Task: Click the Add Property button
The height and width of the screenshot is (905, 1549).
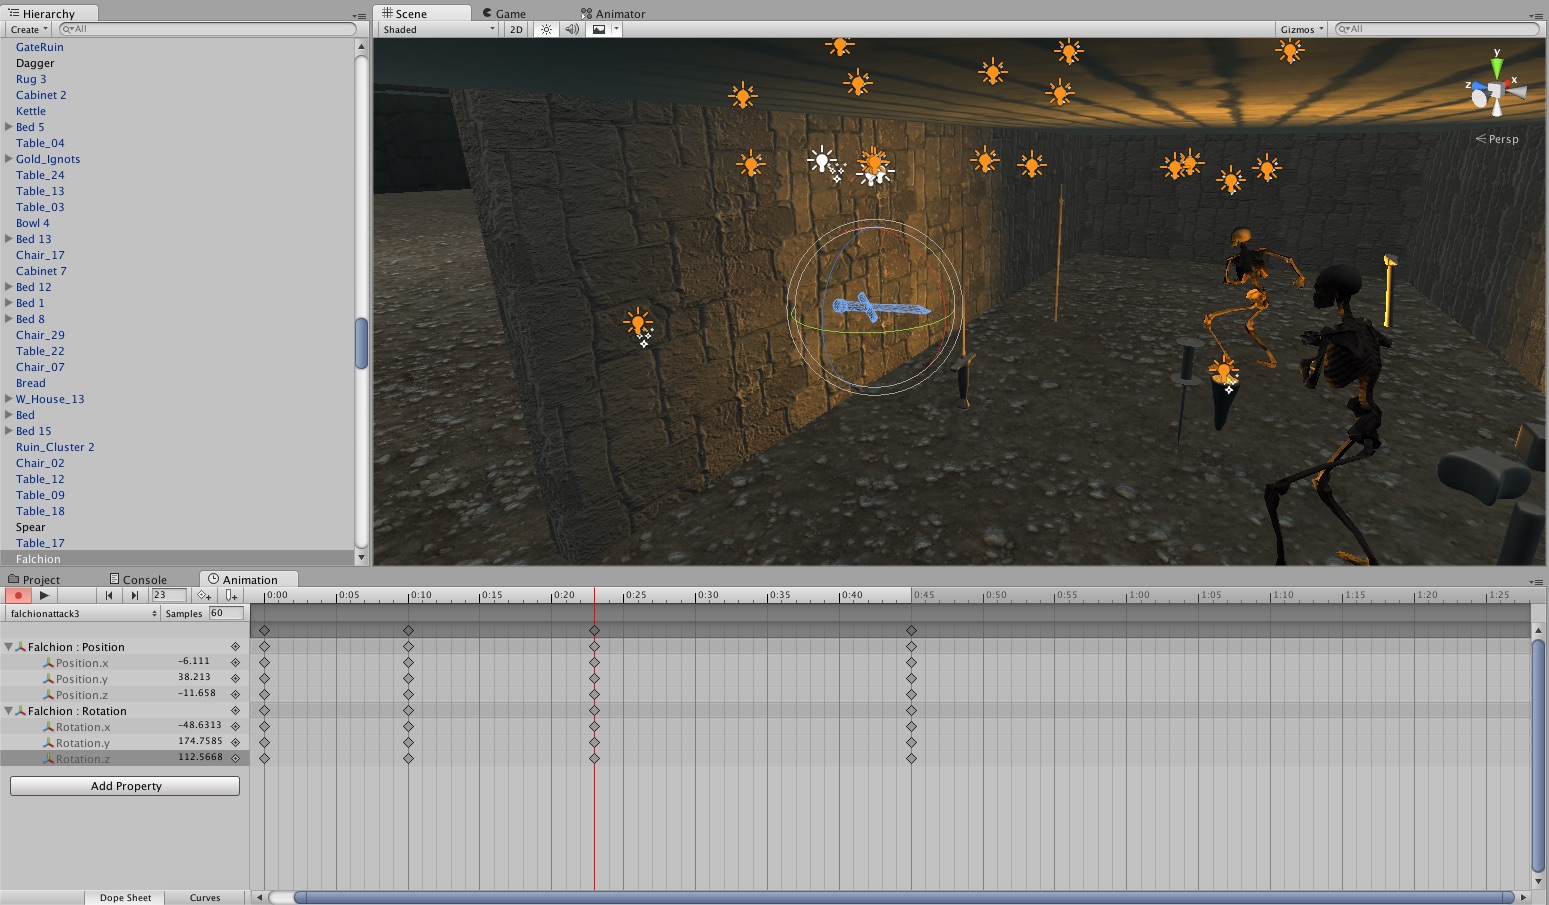Action: pos(125,786)
